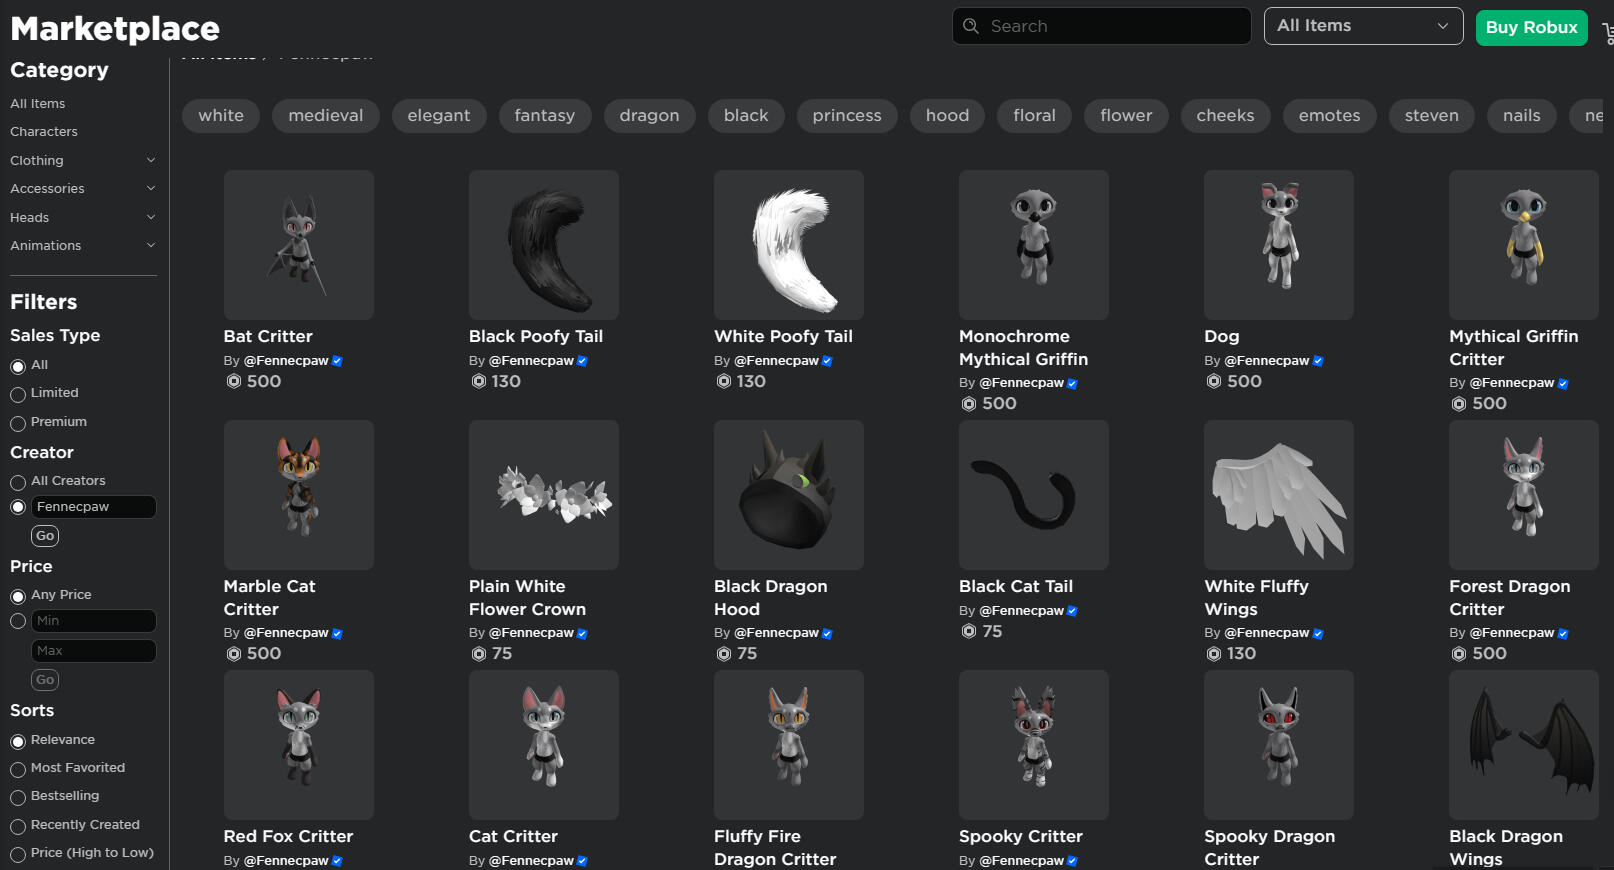Expand the Accessories category
Viewport: 1614px width, 870px height.
(83, 188)
